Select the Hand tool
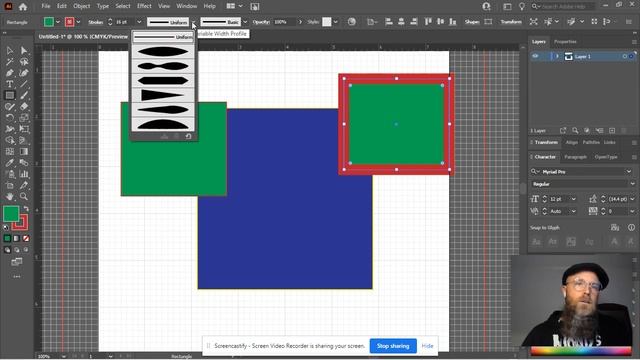Screen dimensions: 640x360 (10, 197)
